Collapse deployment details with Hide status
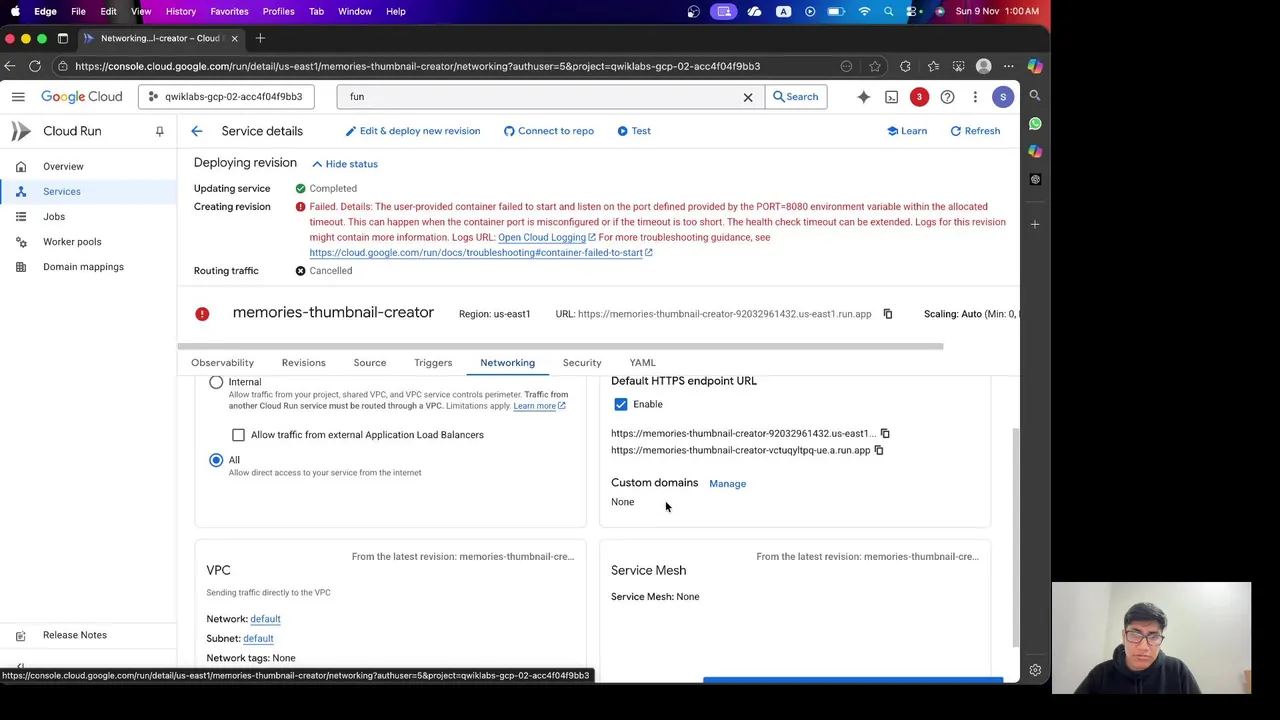Image resolution: width=1280 pixels, height=720 pixels. coord(344,164)
